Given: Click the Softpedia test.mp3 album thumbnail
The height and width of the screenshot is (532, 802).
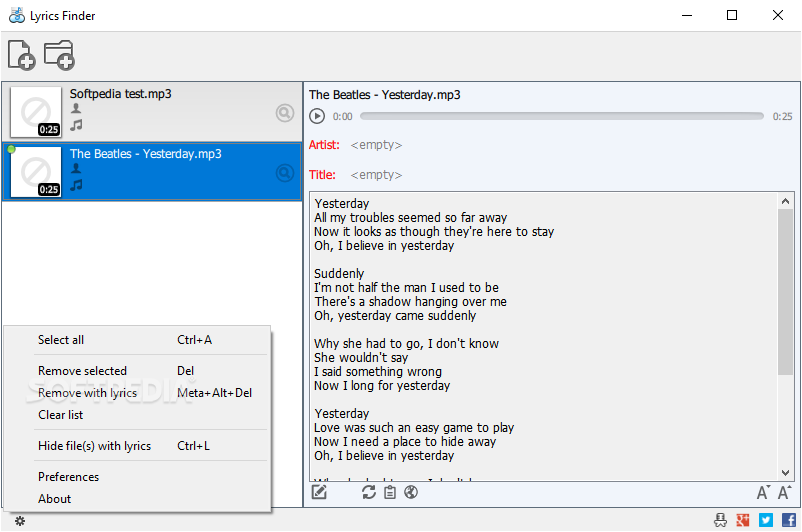Looking at the screenshot, I should coord(36,112).
